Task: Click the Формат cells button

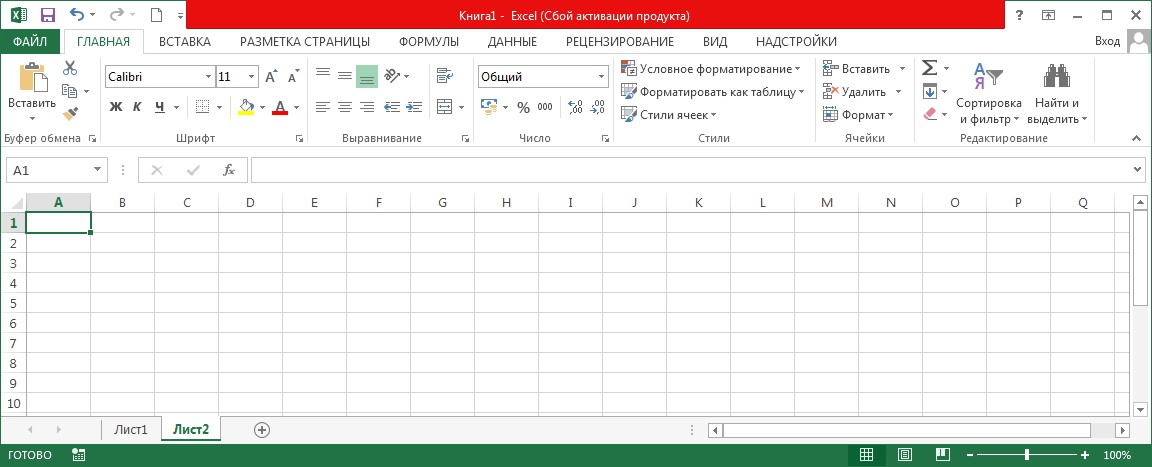Action: click(x=858, y=115)
